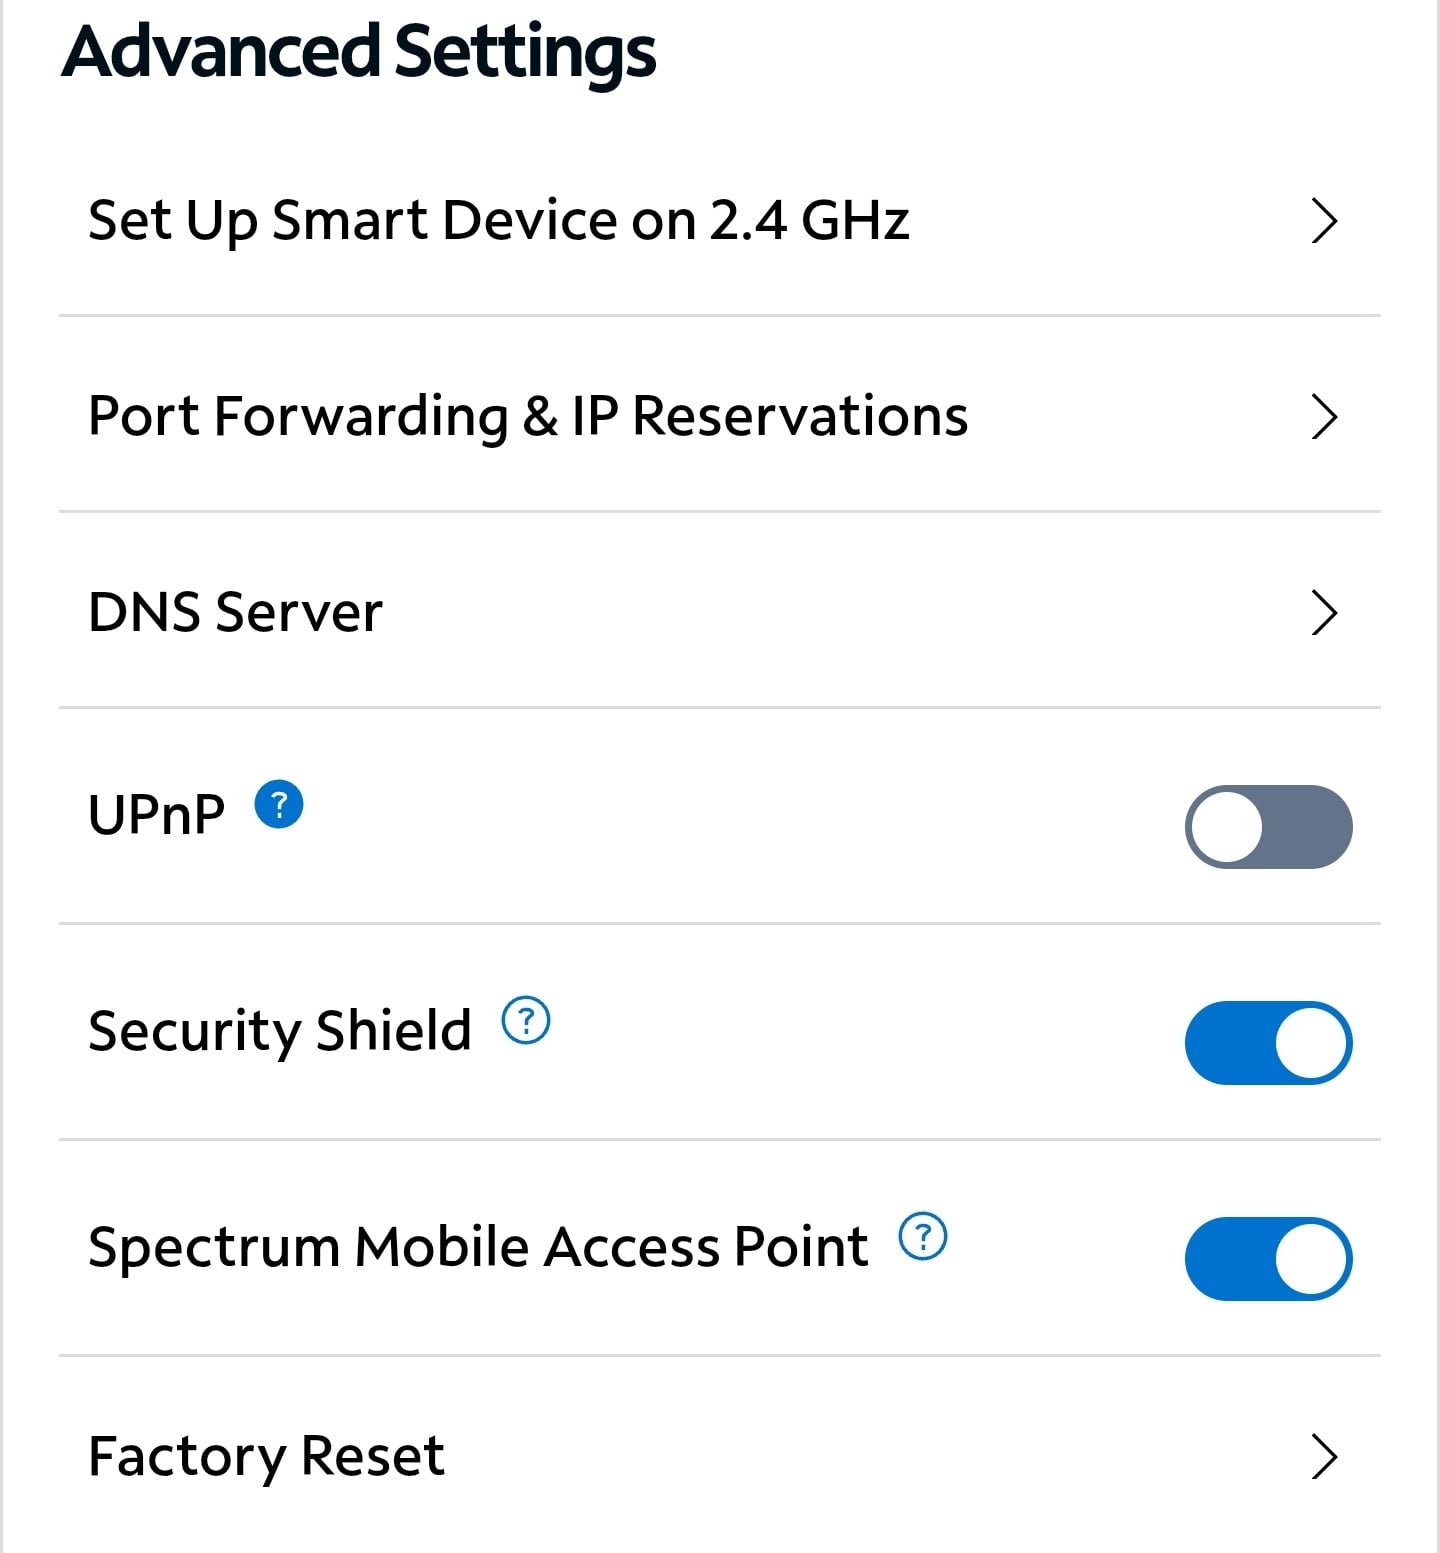Tap the Spectrum Mobile Access Point help icon
1440x1553 pixels.
pyautogui.click(x=923, y=1237)
